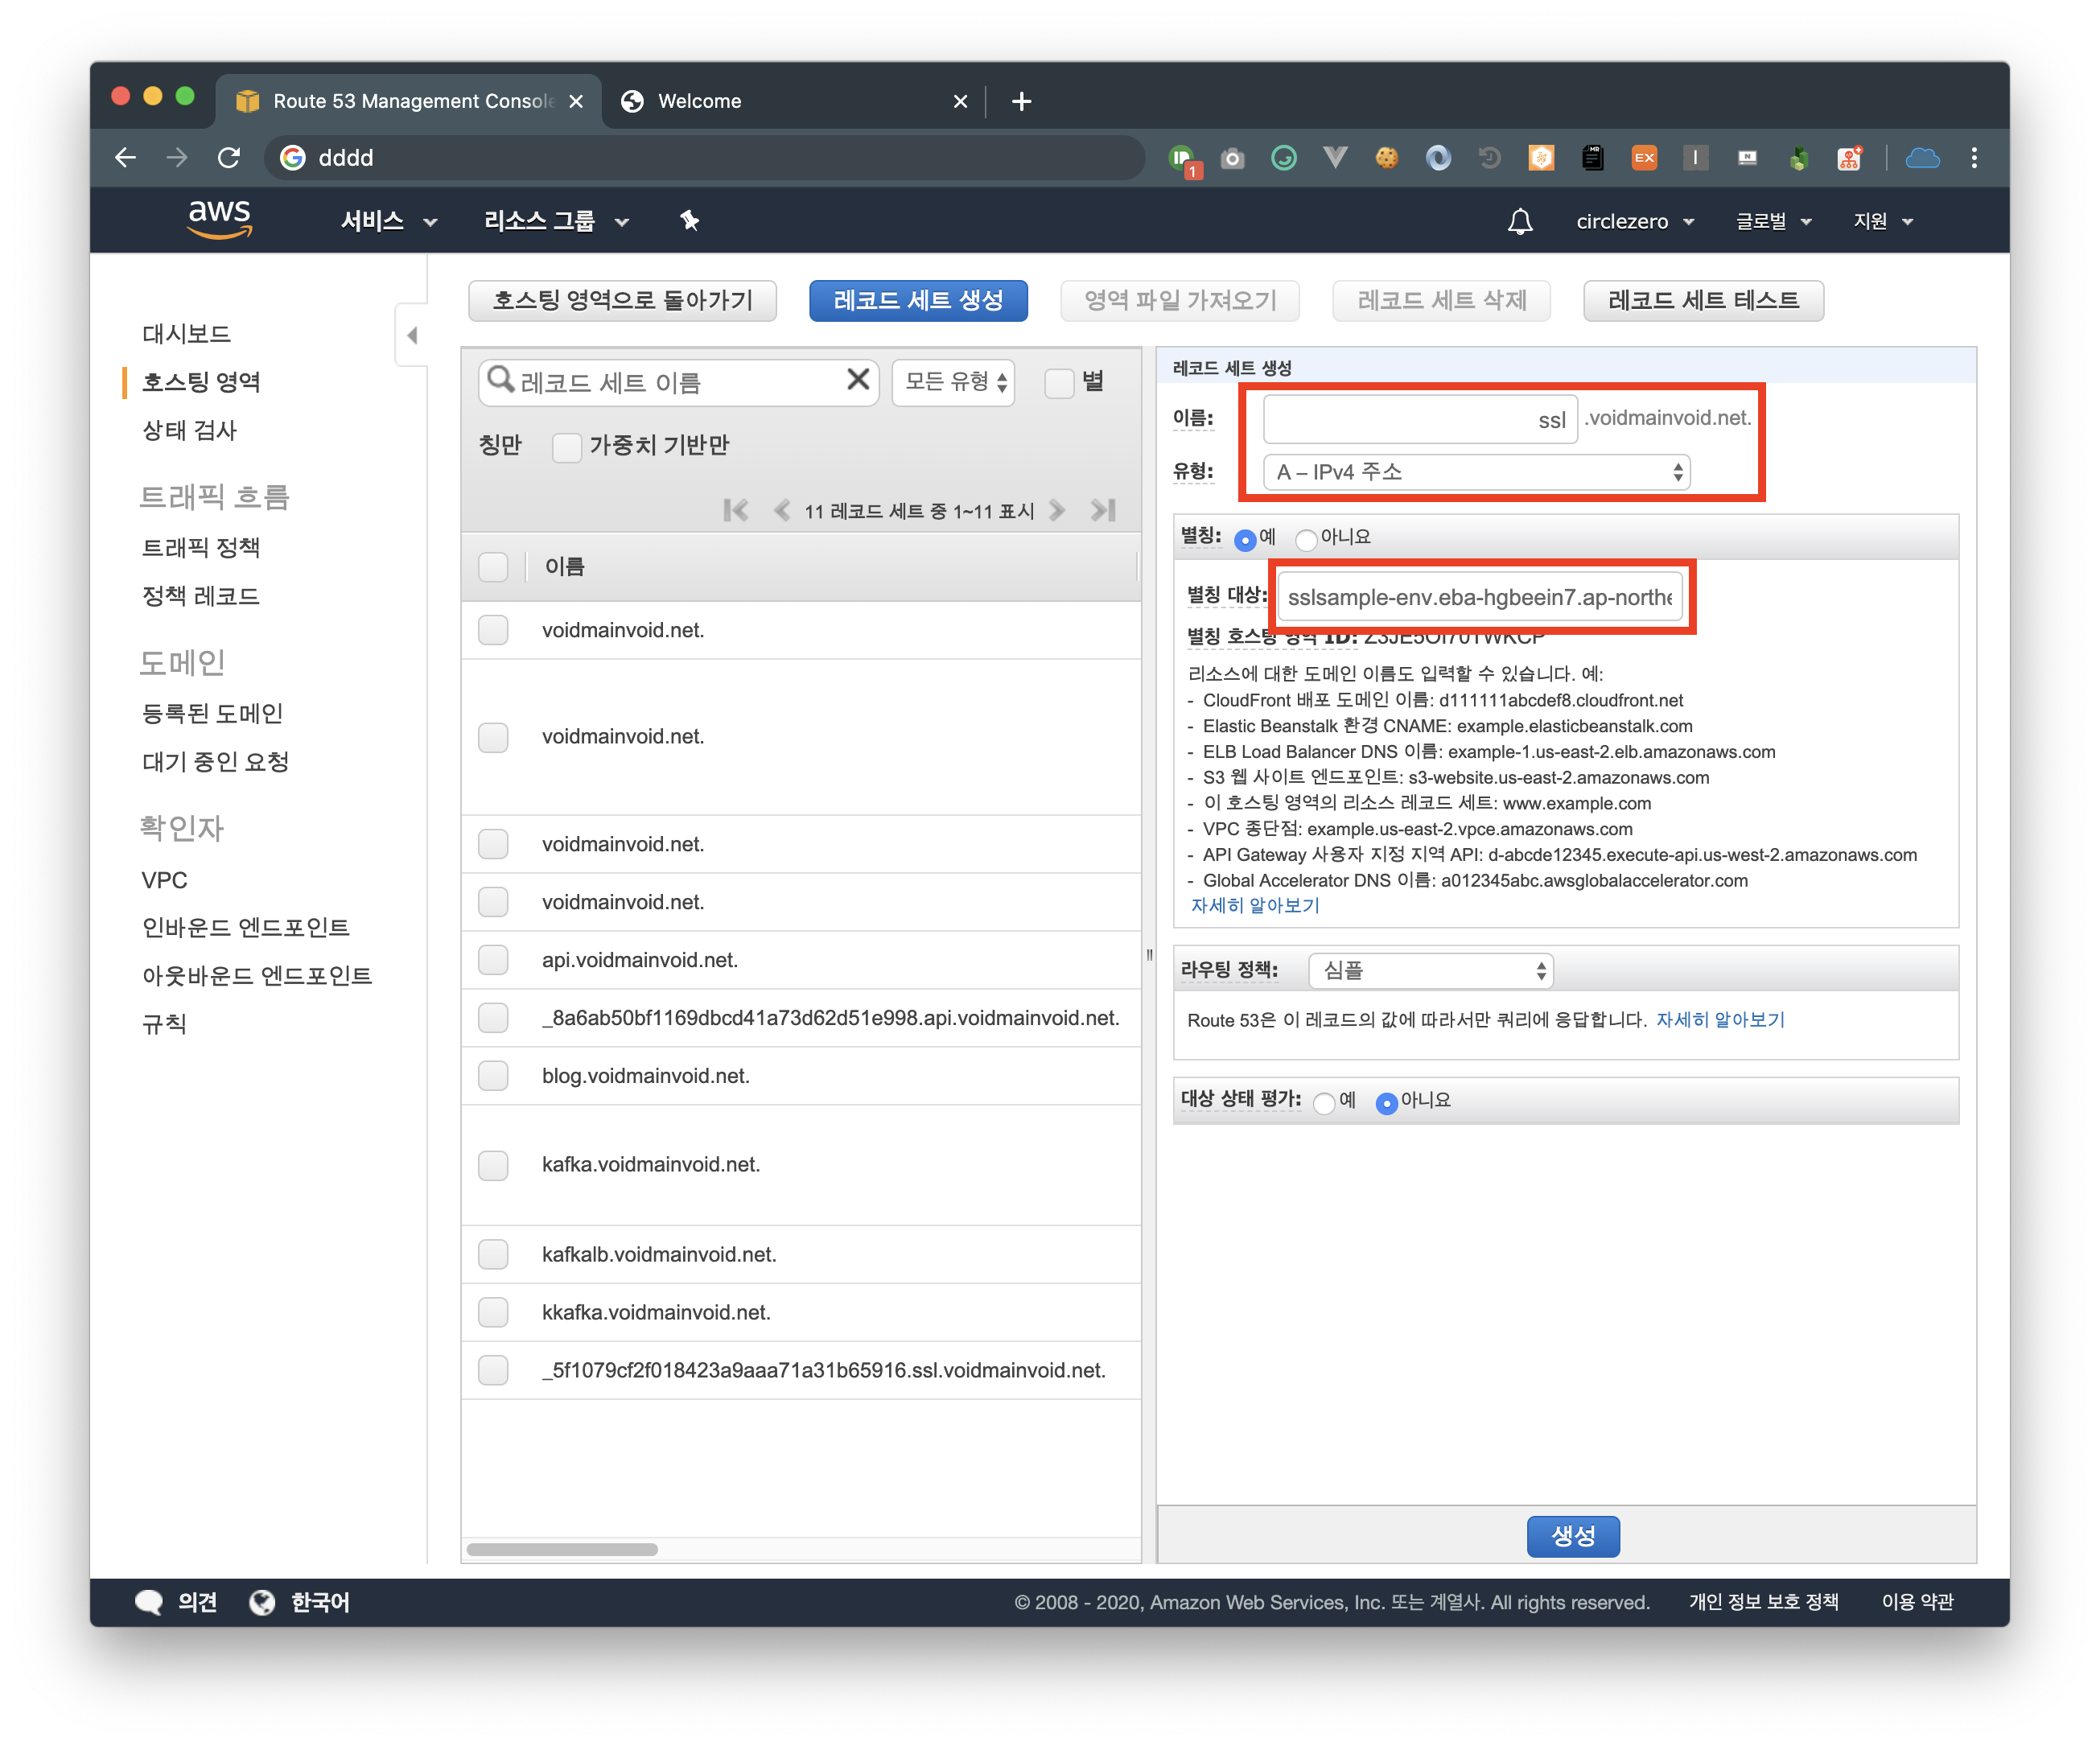This screenshot has height=1746, width=2100.
Task: Expand the '모든 유형' filter dropdown
Action: tap(953, 382)
